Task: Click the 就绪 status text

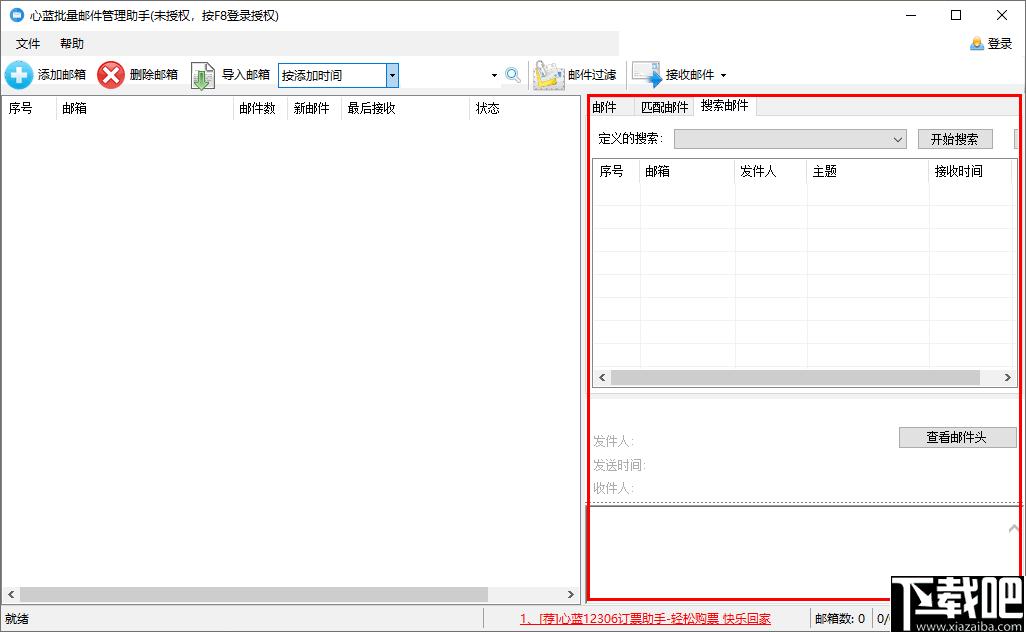Action: (17, 618)
